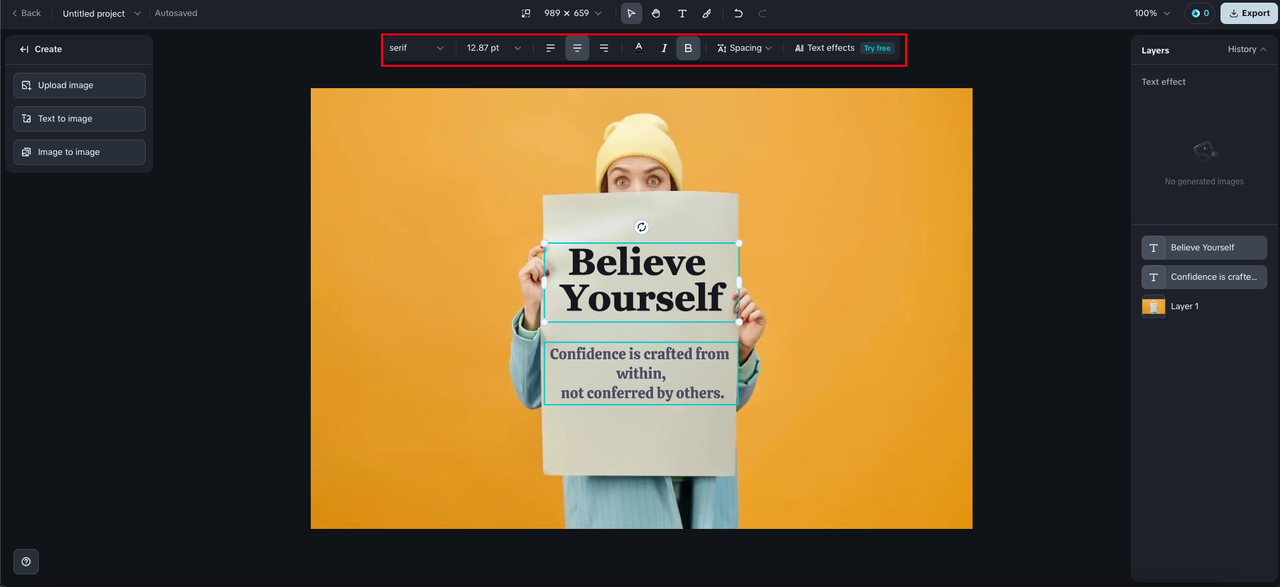Click Upload image
This screenshot has height=587, width=1280.
(79, 85)
